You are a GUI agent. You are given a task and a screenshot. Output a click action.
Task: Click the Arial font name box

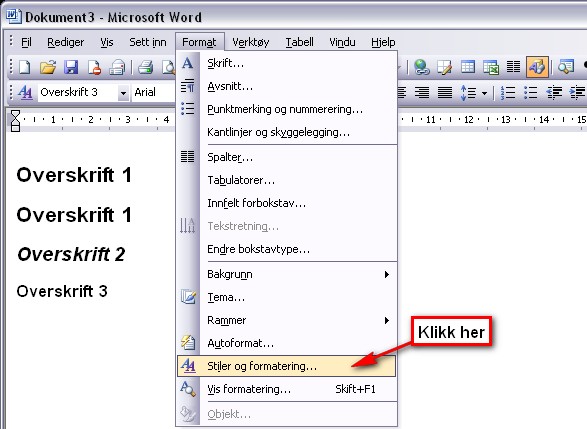point(153,92)
